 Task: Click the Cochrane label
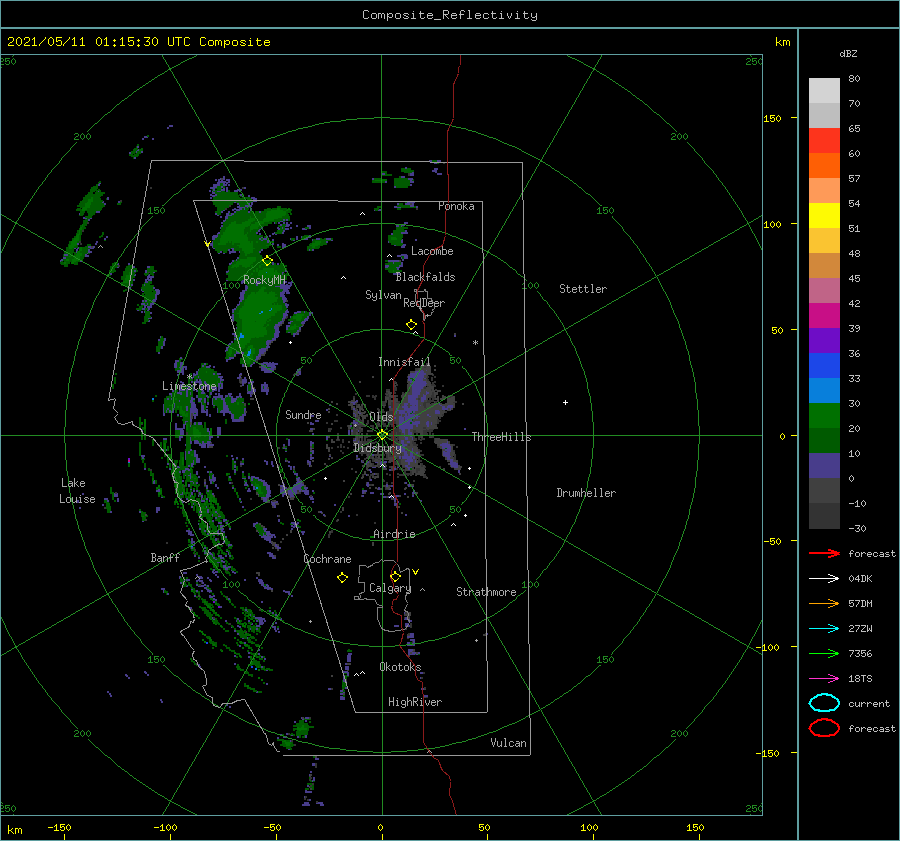pos(327,559)
